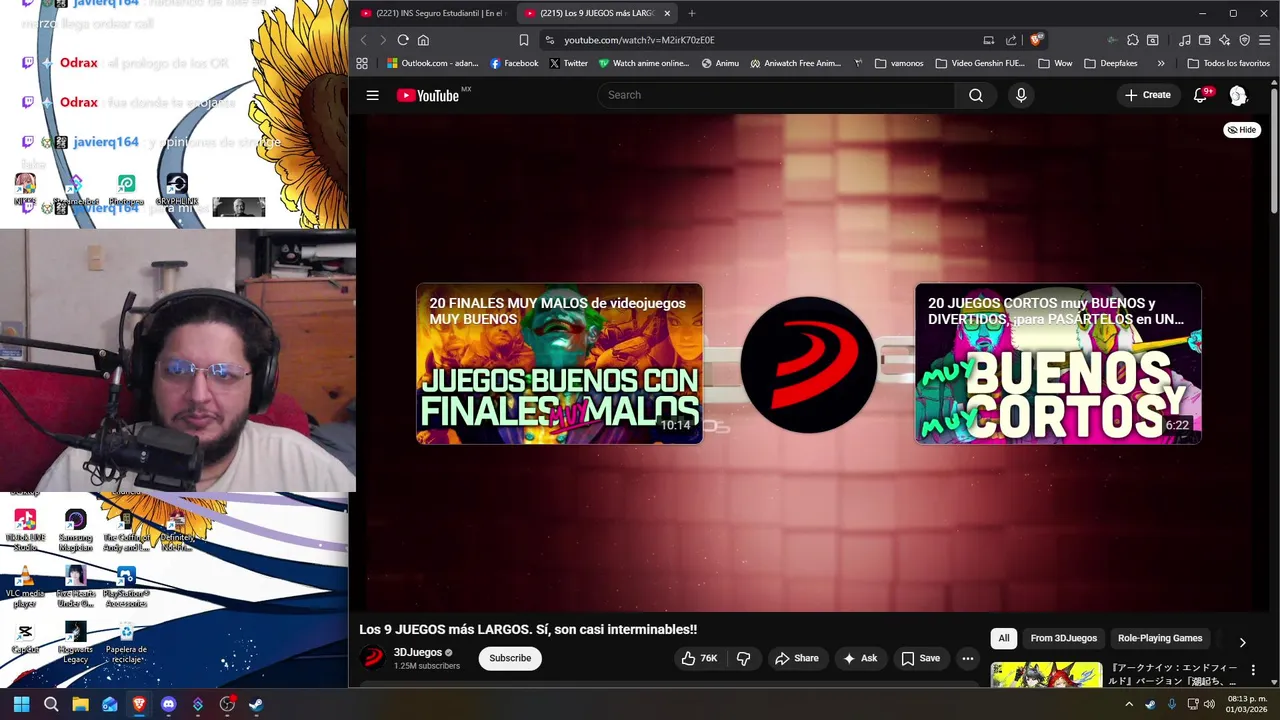The image size is (1280, 720).
Task: Open the browser extensions puzzle icon
Action: pyautogui.click(x=1132, y=40)
